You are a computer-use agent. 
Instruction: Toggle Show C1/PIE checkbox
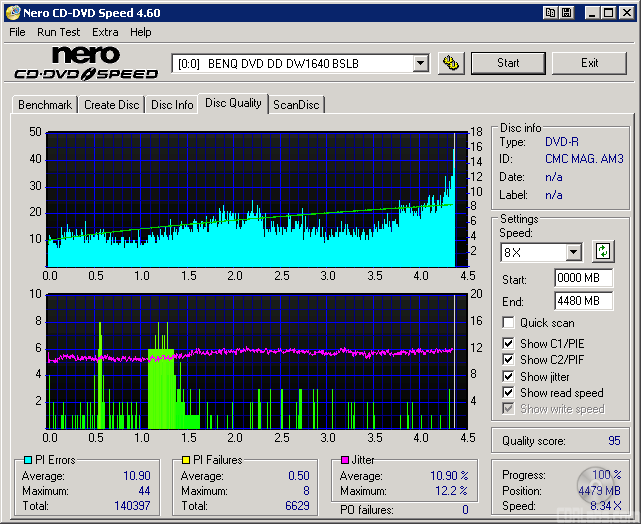(509, 344)
